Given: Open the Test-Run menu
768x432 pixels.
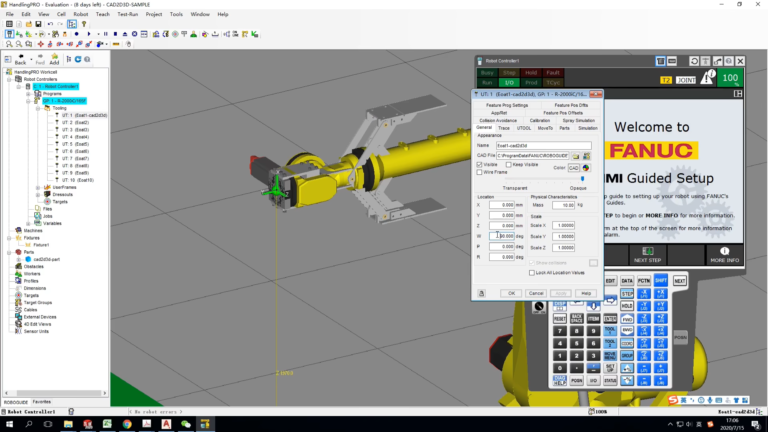Looking at the screenshot, I should pyautogui.click(x=127, y=14).
